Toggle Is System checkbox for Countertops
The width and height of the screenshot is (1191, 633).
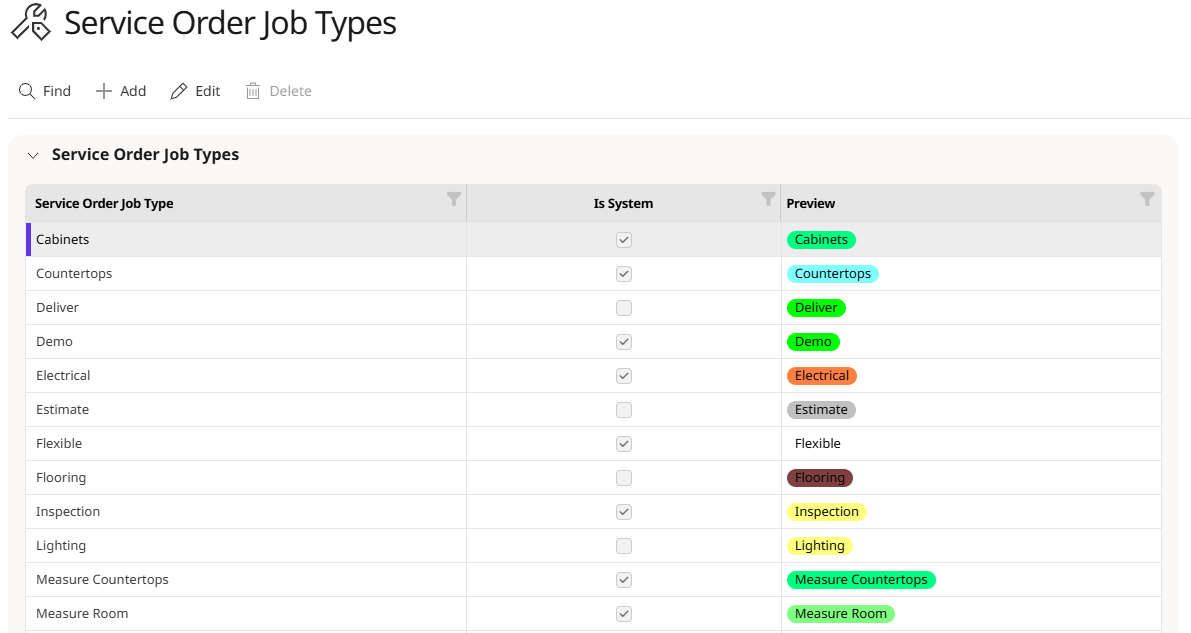[624, 274]
